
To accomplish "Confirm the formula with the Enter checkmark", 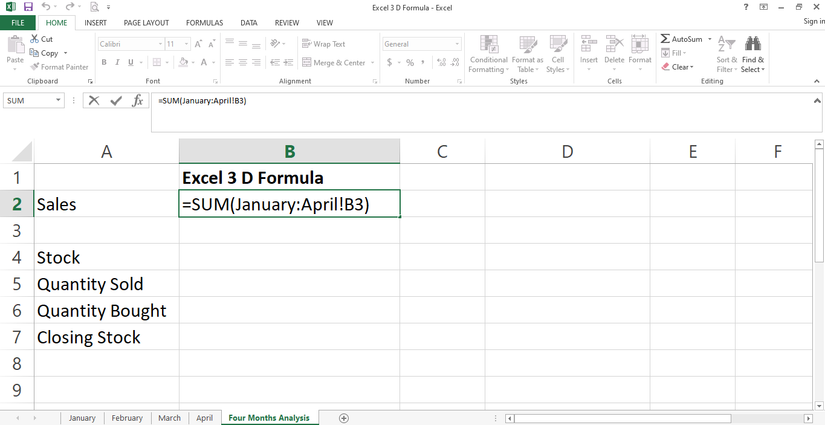I will [116, 101].
